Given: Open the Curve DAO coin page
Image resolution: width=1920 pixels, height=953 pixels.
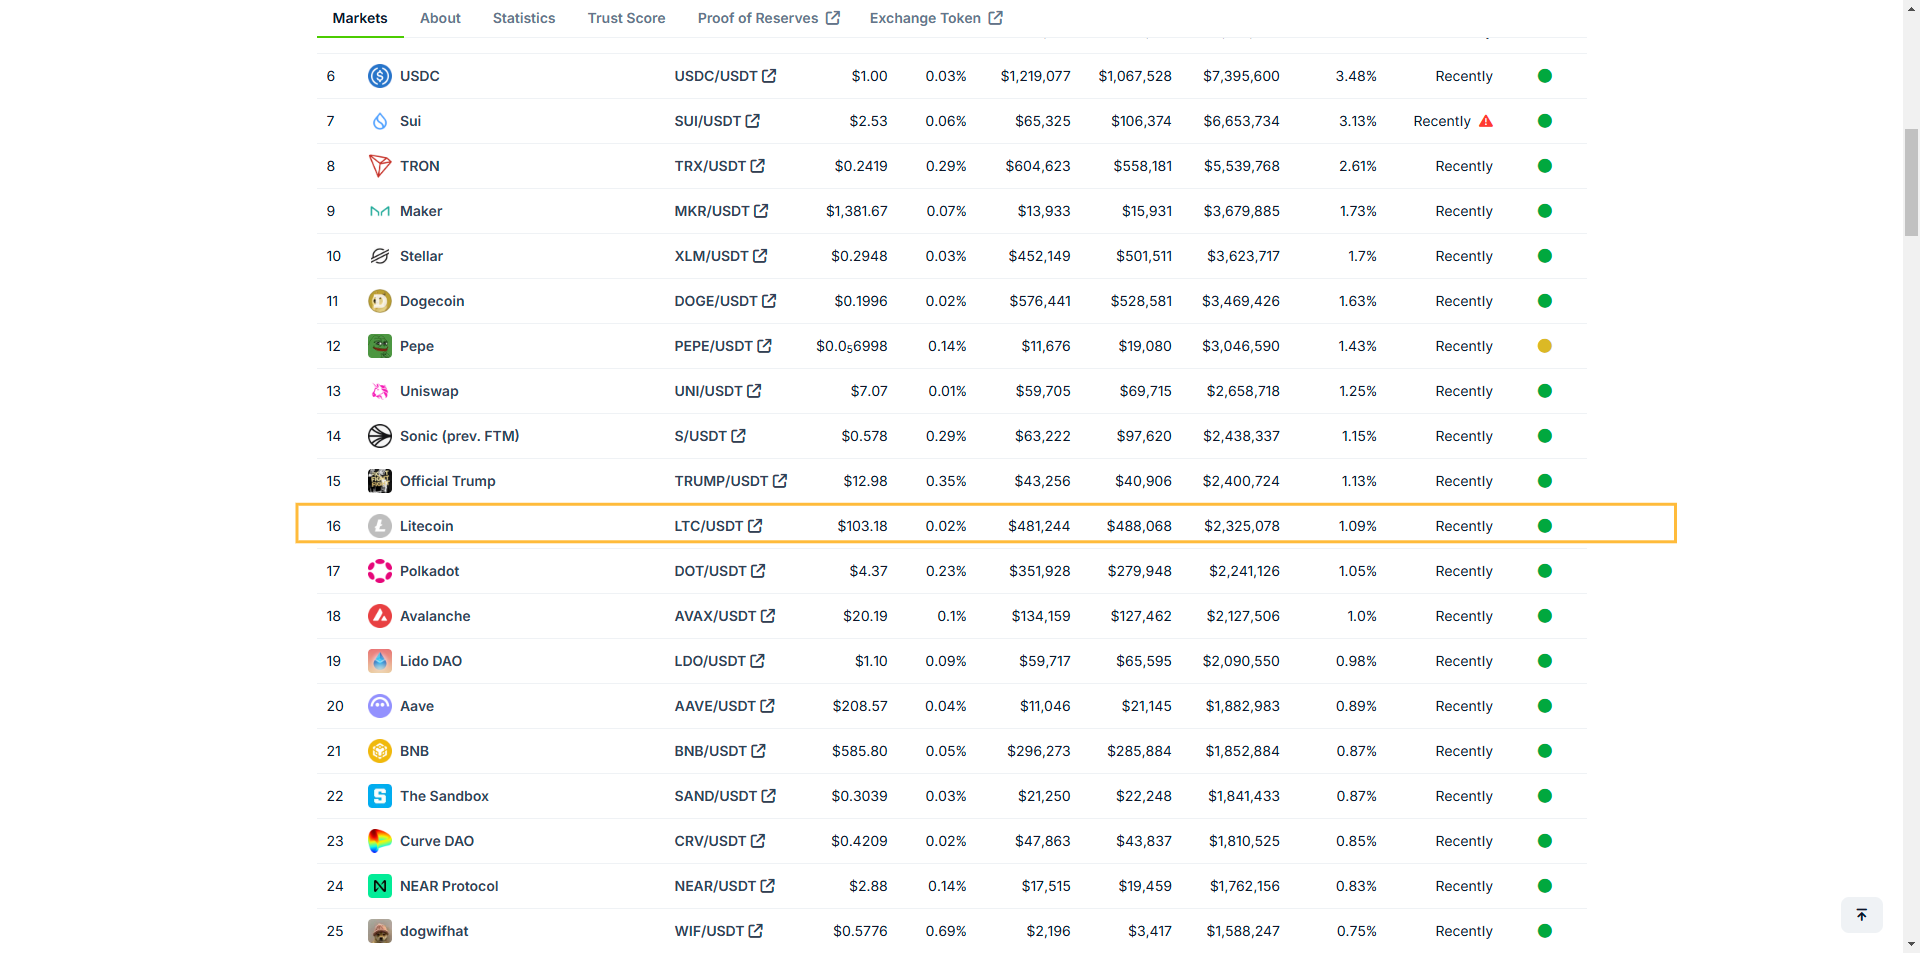Looking at the screenshot, I should (x=437, y=841).
